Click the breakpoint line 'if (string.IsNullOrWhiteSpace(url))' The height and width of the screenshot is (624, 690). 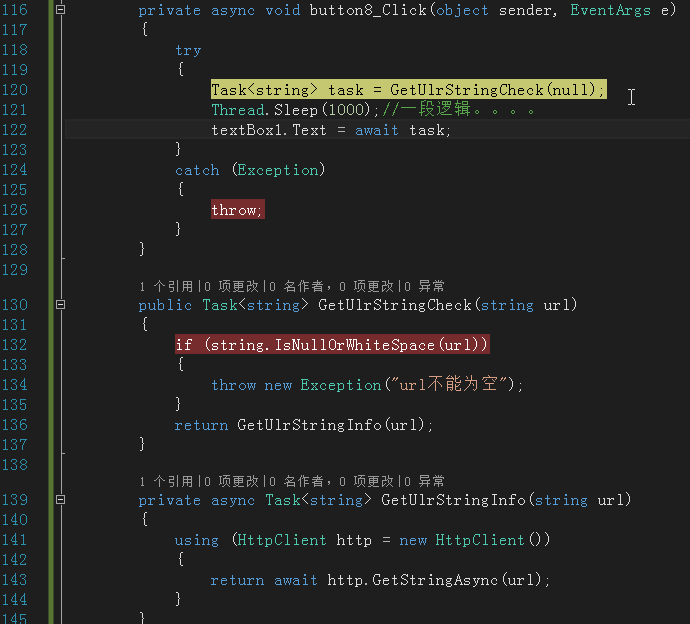click(x=332, y=345)
